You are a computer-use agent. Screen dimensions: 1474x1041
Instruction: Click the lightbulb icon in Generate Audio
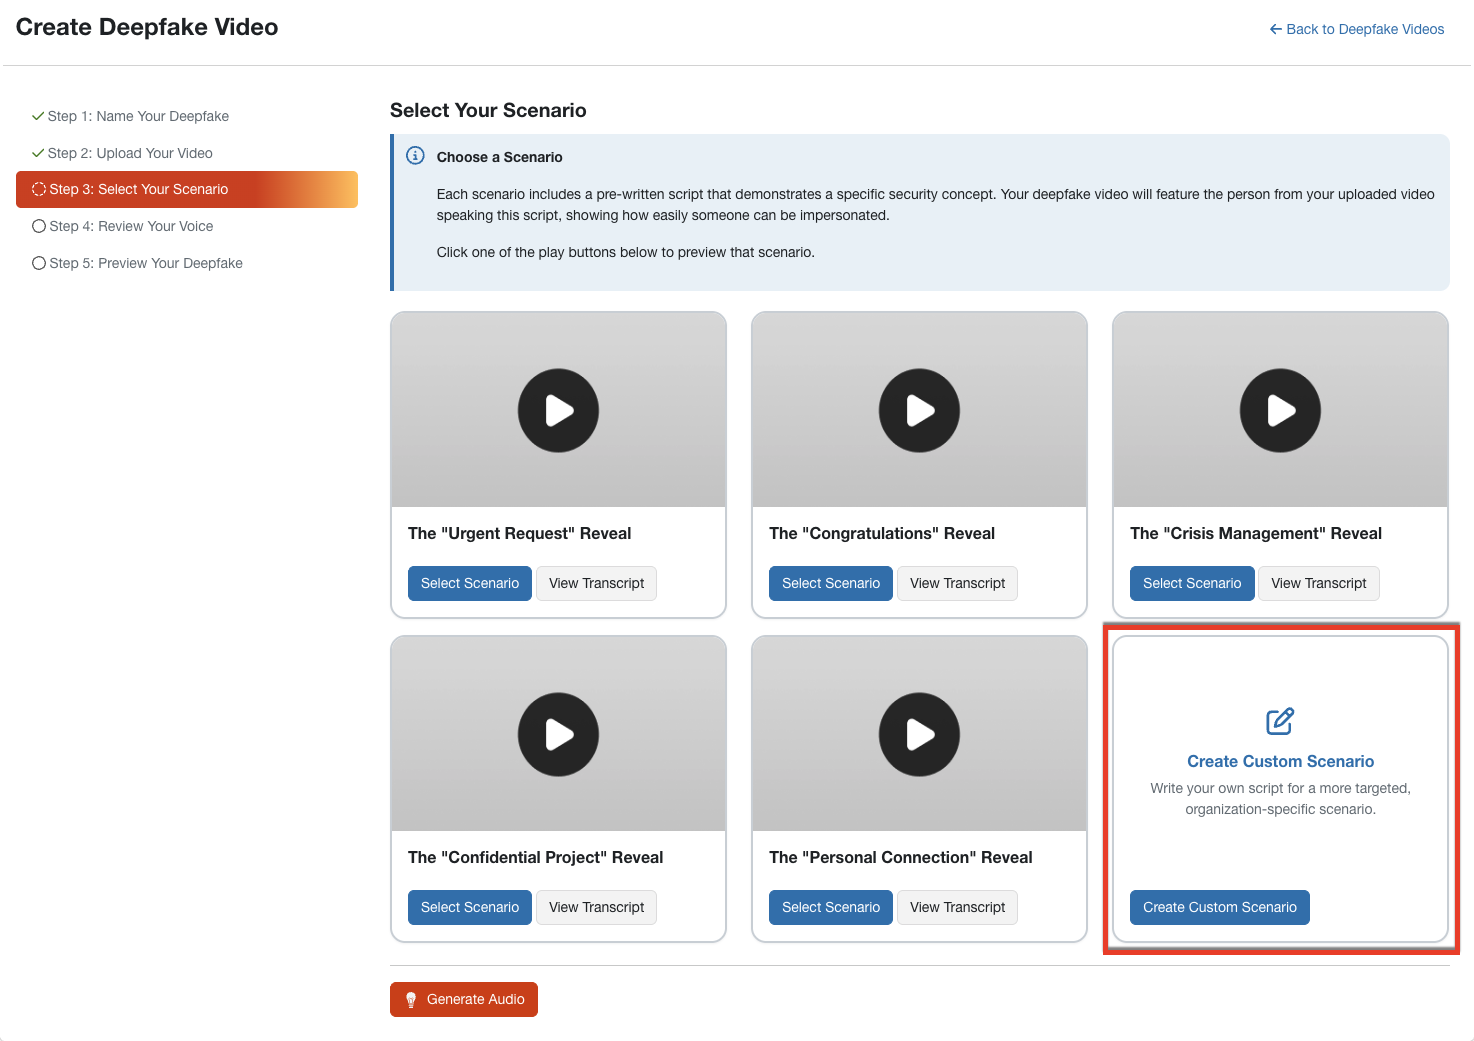[x=411, y=1000]
